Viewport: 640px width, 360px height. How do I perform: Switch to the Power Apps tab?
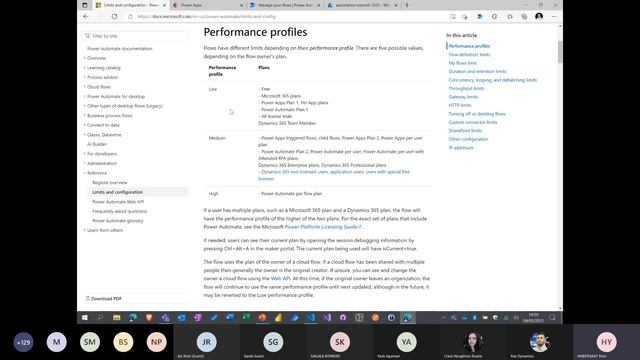[x=206, y=5]
